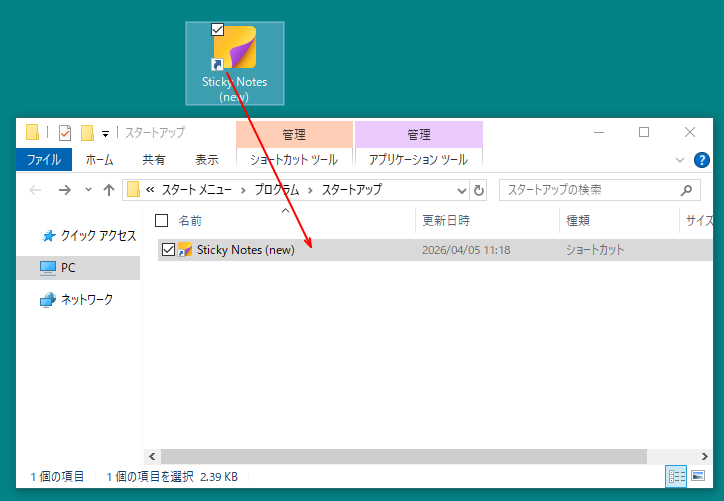Go back with the left arrow
Viewport: 724px width, 501px height.
click(x=35, y=190)
